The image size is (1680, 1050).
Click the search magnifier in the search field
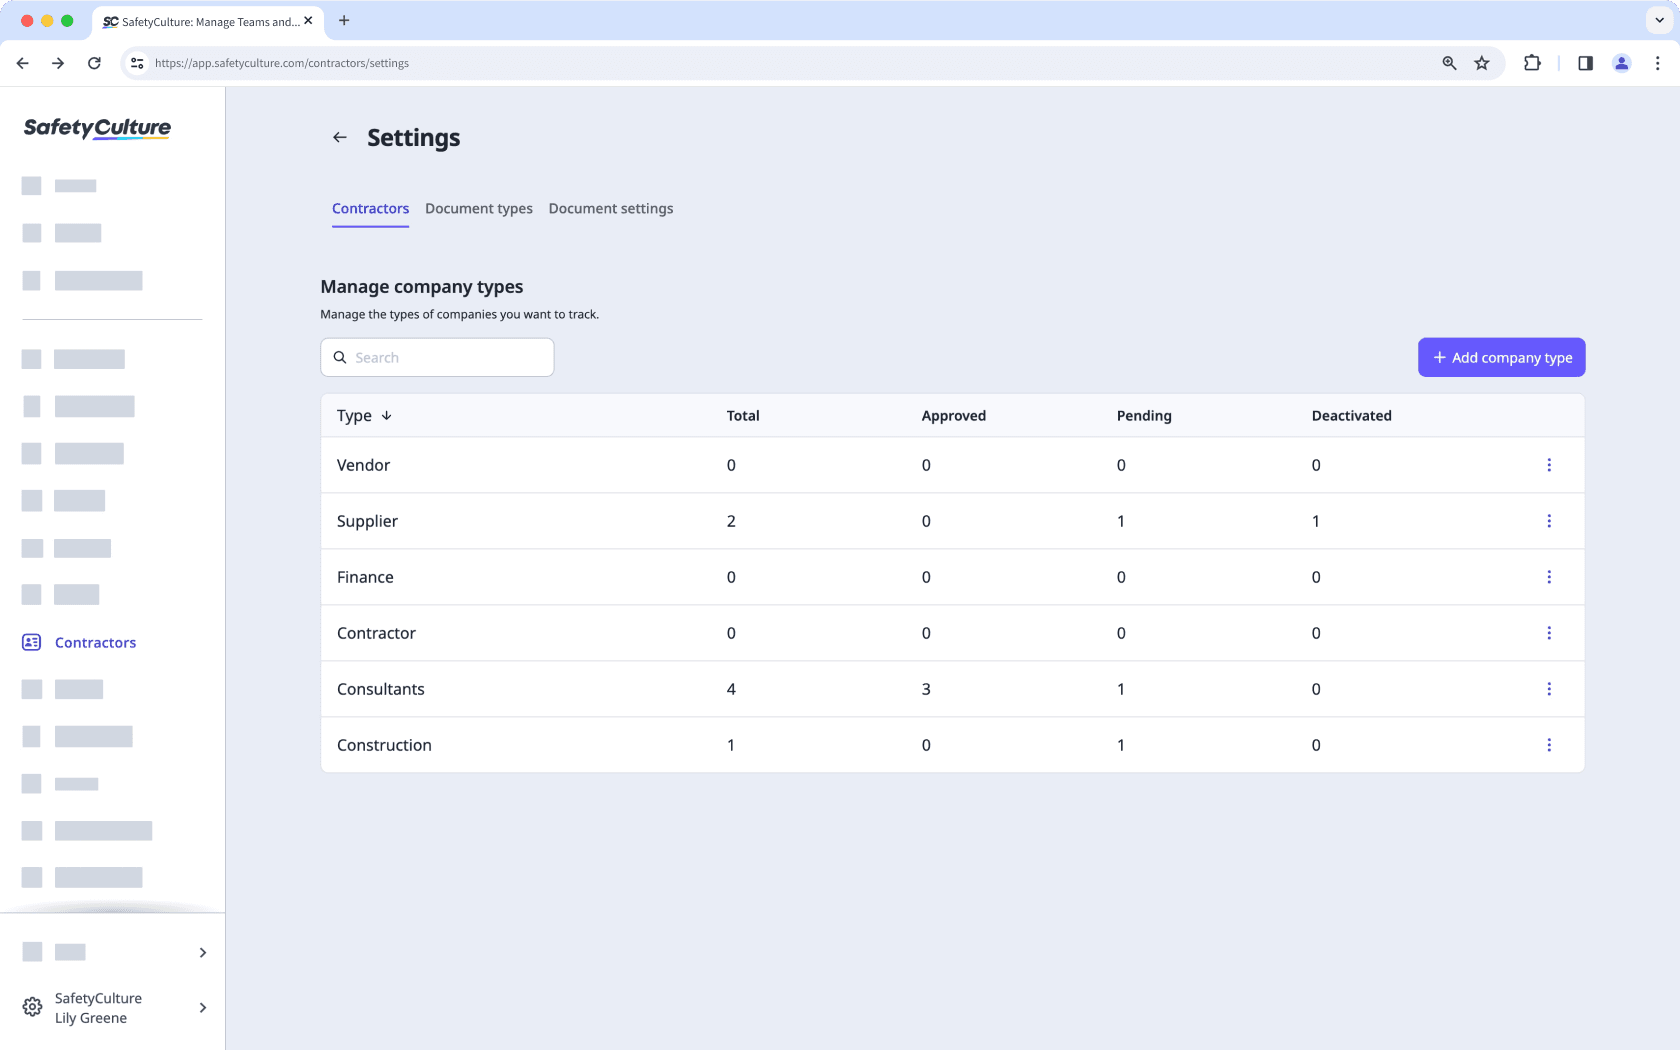[x=341, y=357]
